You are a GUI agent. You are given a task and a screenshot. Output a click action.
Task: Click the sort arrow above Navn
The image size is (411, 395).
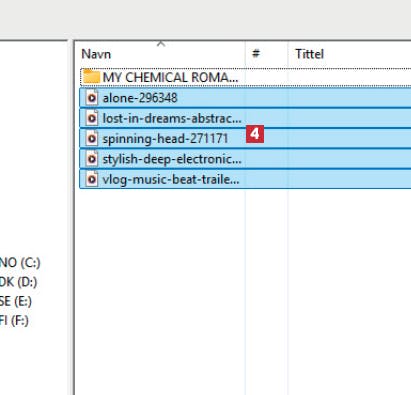click(x=161, y=44)
